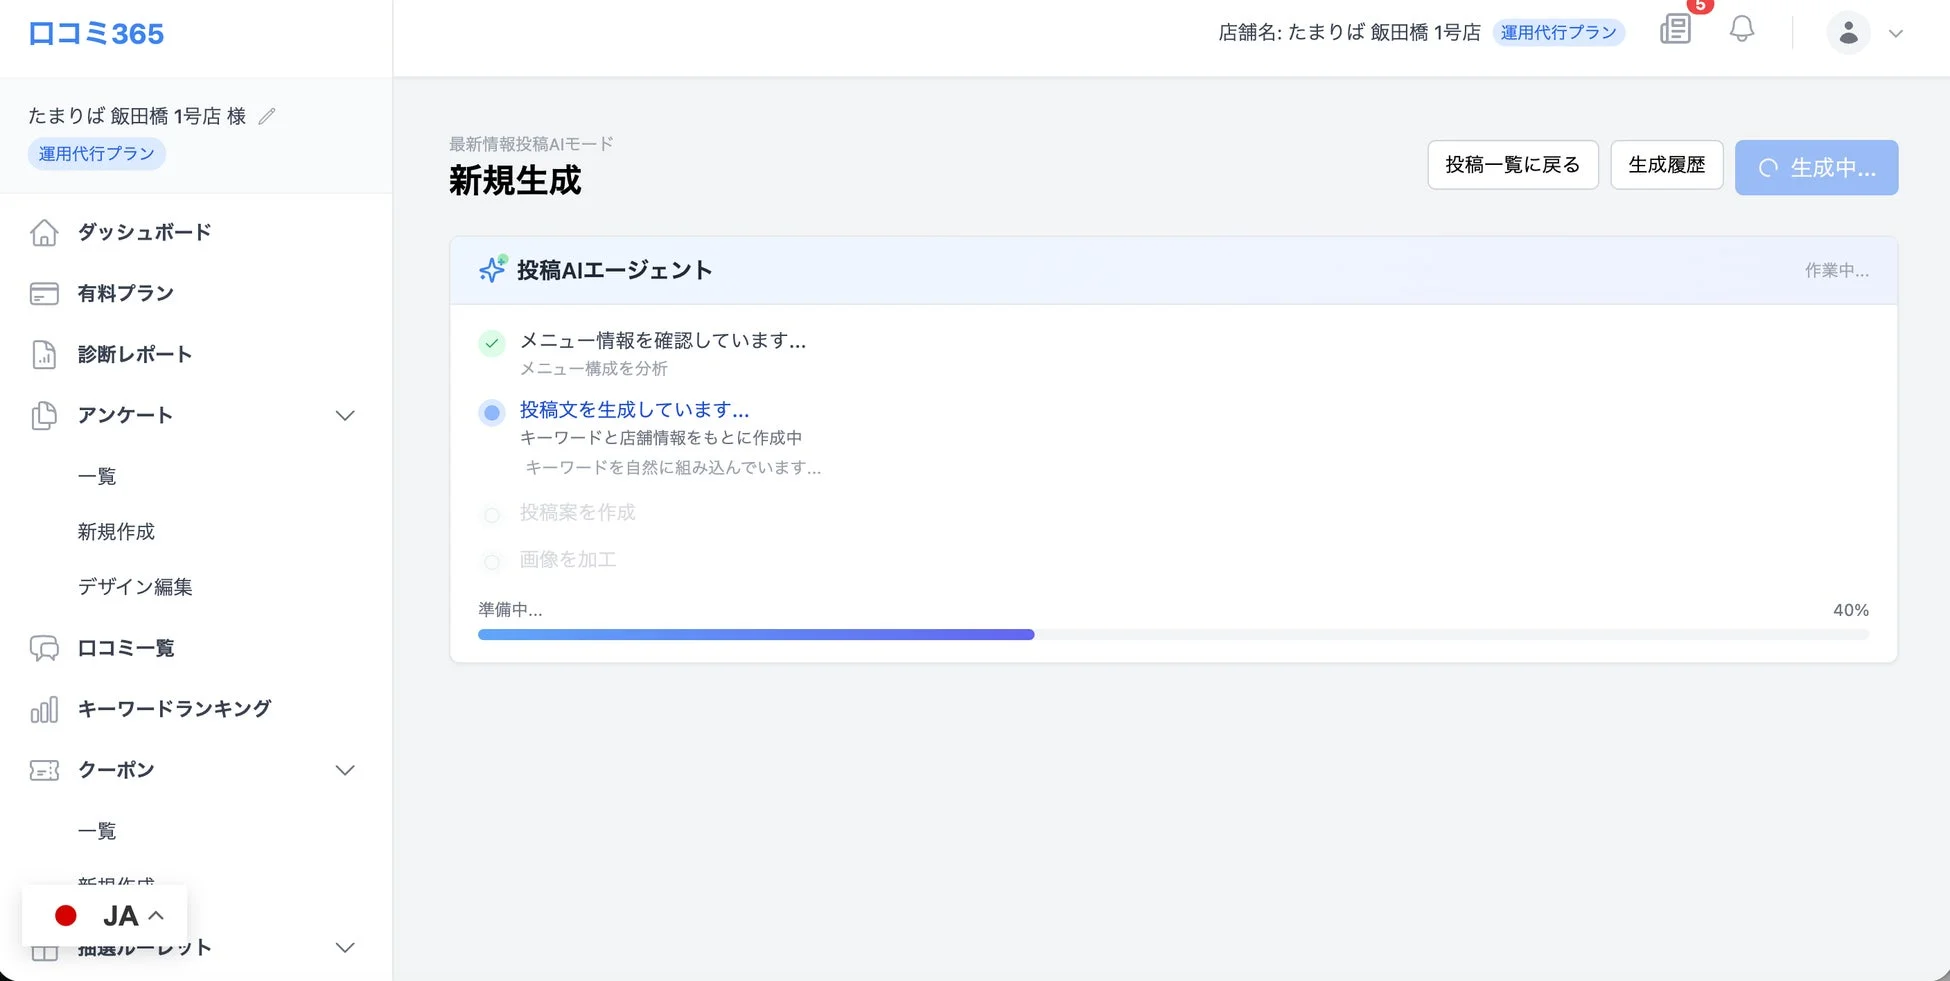Image resolution: width=1950 pixels, height=981 pixels.
Task: Click the 40% generation progress bar
Action: 1173,634
